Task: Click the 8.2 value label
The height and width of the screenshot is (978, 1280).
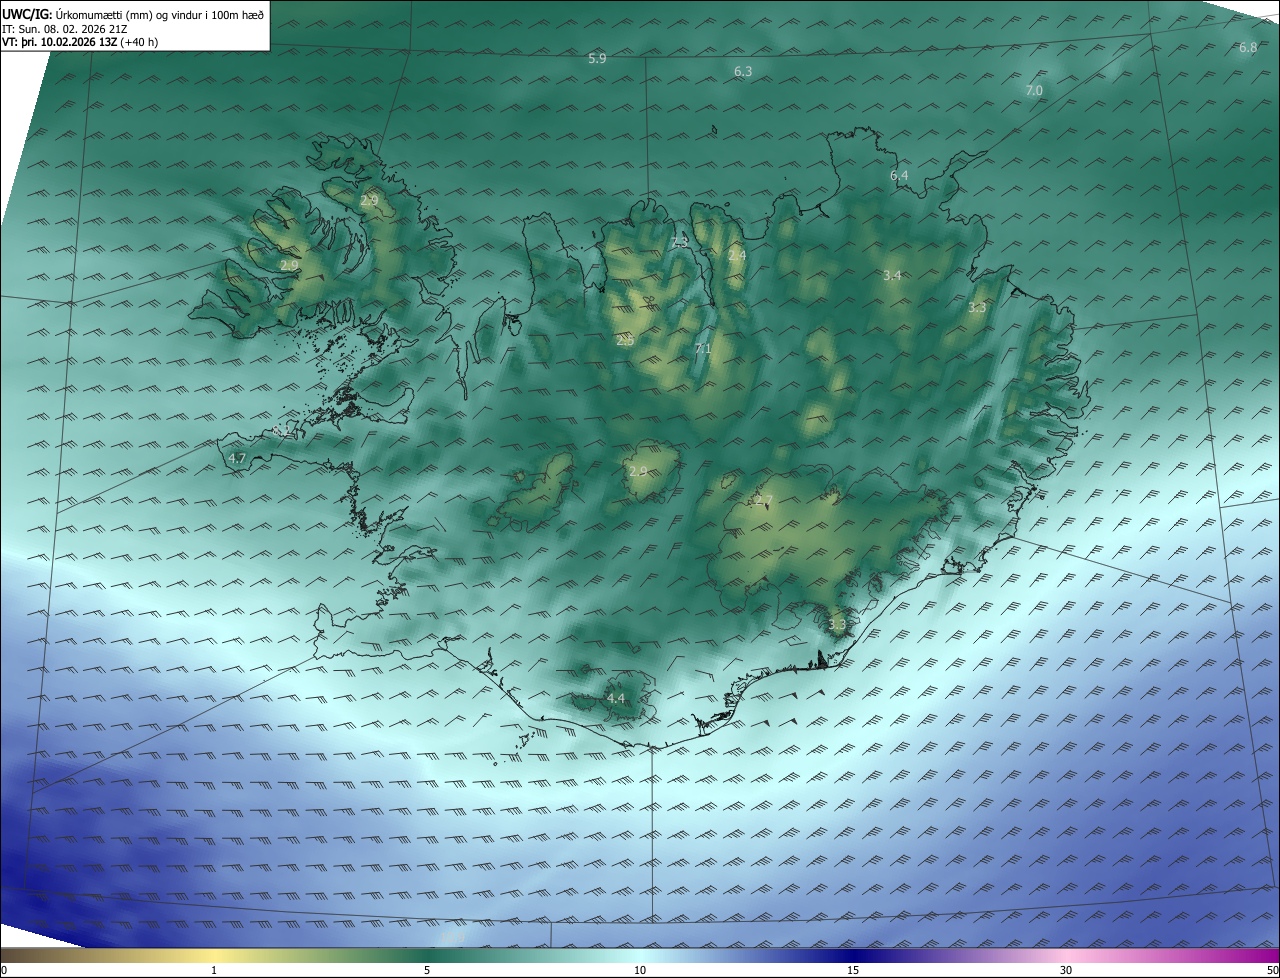Action: click(282, 430)
